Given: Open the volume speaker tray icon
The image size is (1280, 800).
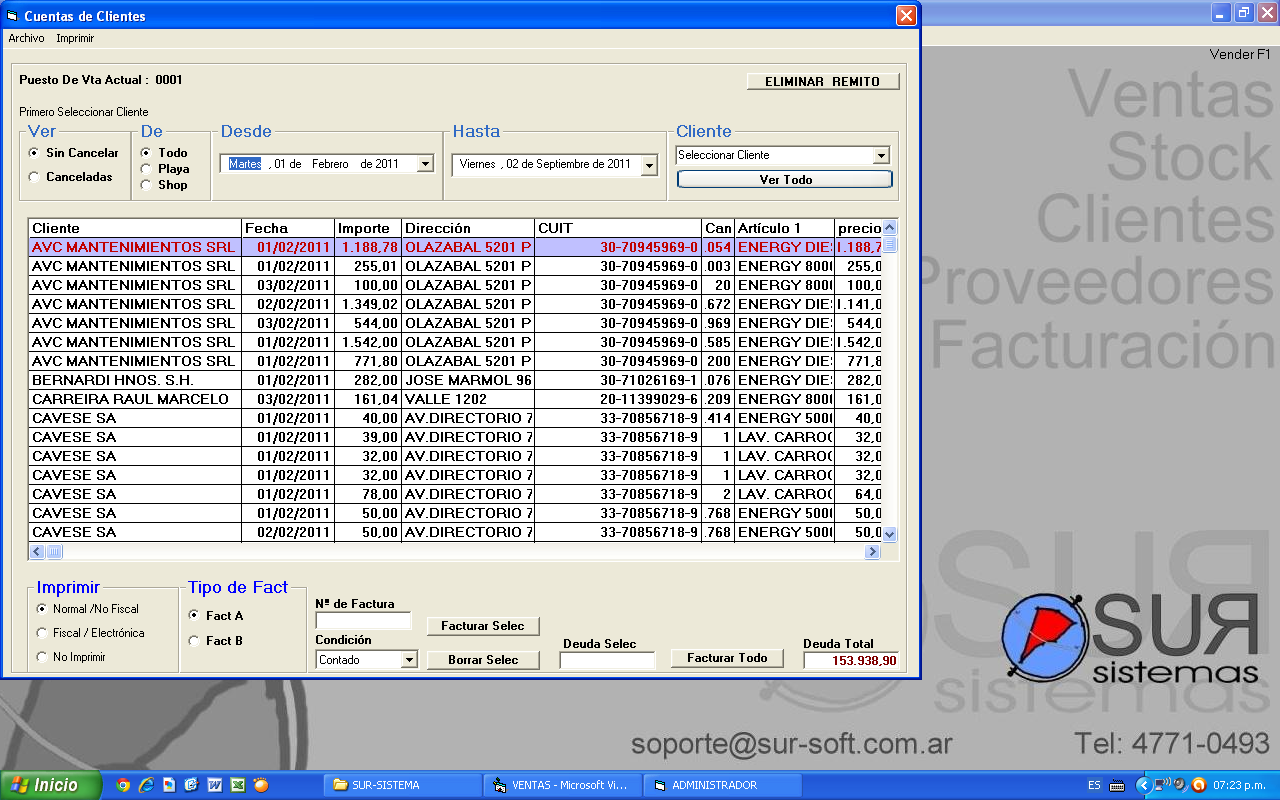Looking at the screenshot, I should (1180, 785).
